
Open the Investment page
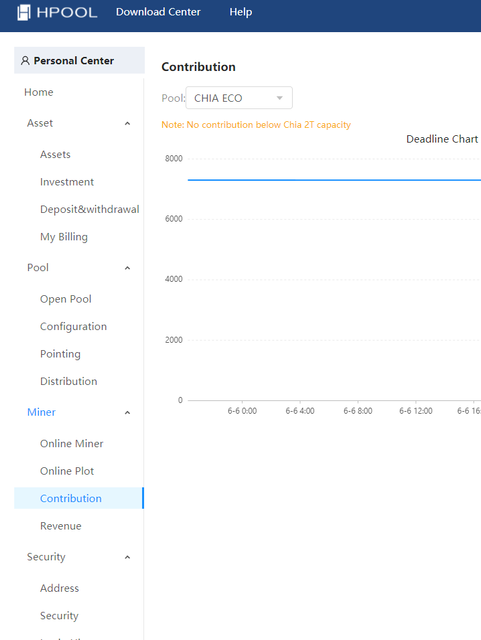(x=67, y=182)
